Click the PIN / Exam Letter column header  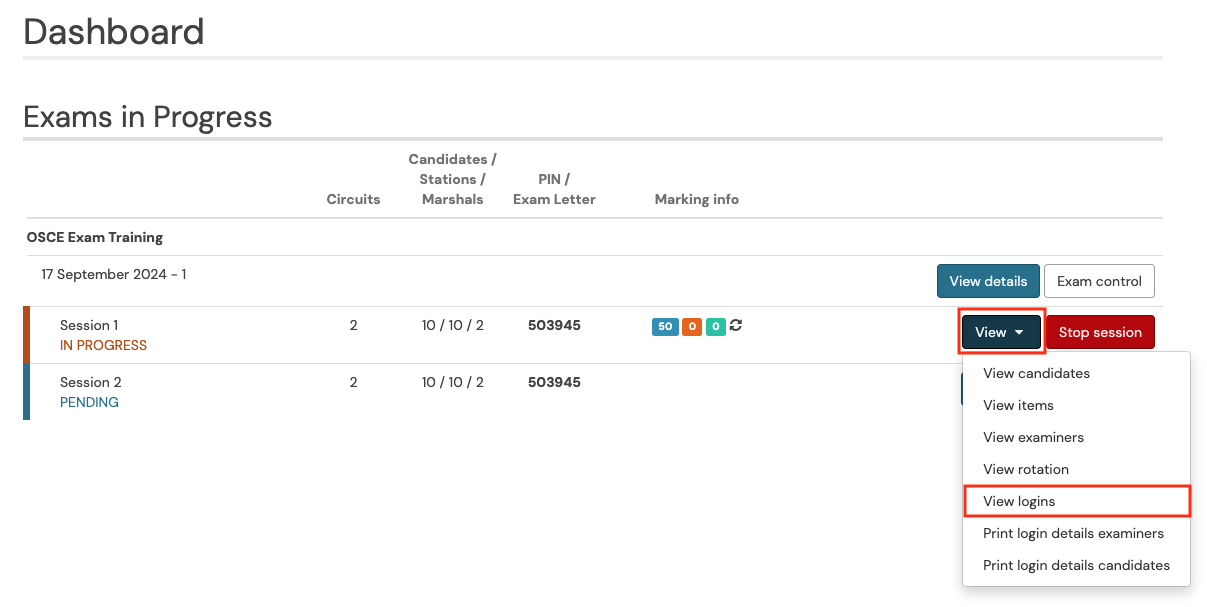pyautogui.click(x=554, y=189)
